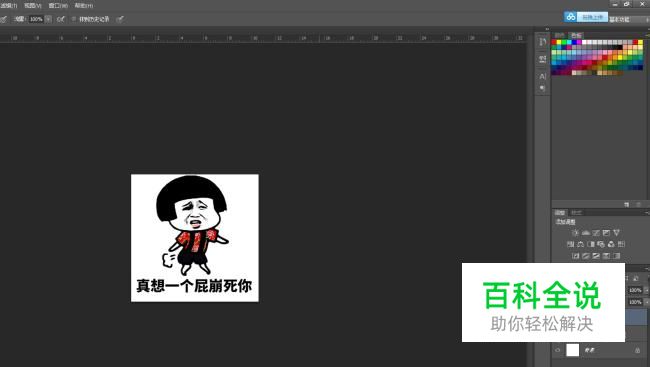Add a Curves adjustment layer
The width and height of the screenshot is (650, 367).
[x=596, y=233]
